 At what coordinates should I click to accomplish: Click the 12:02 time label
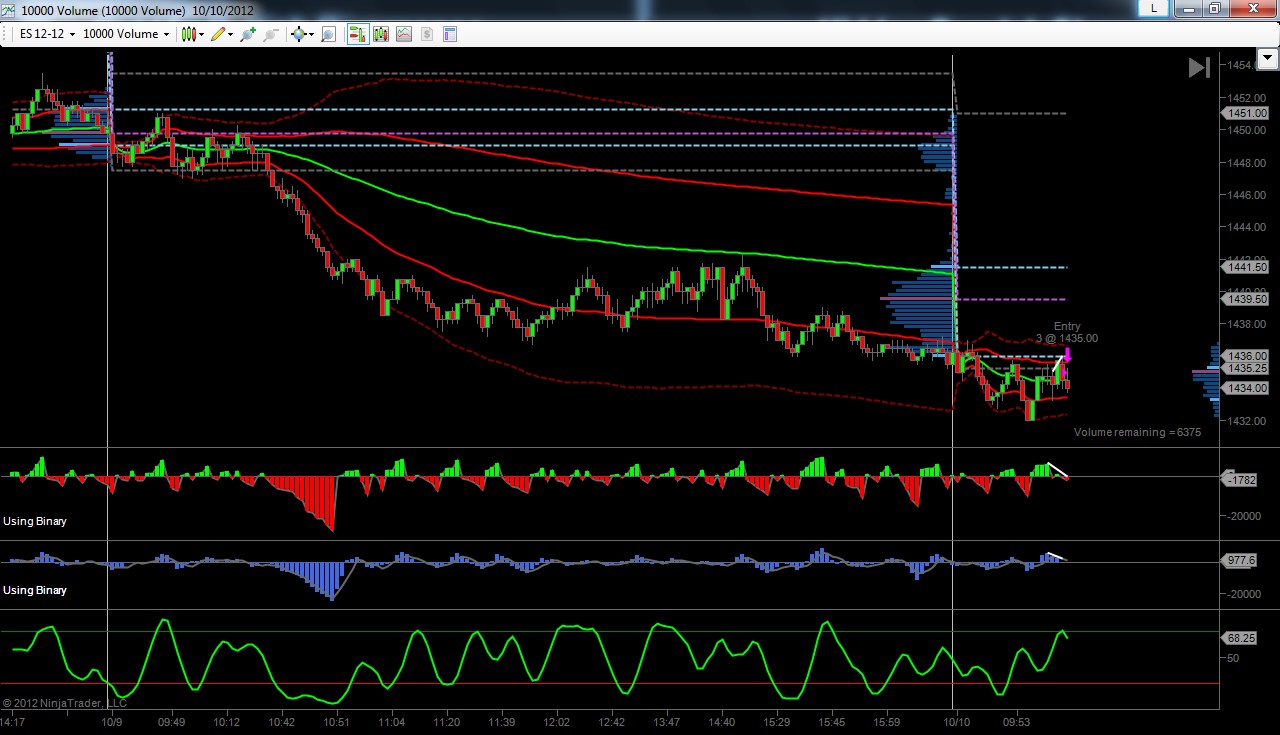pos(556,722)
